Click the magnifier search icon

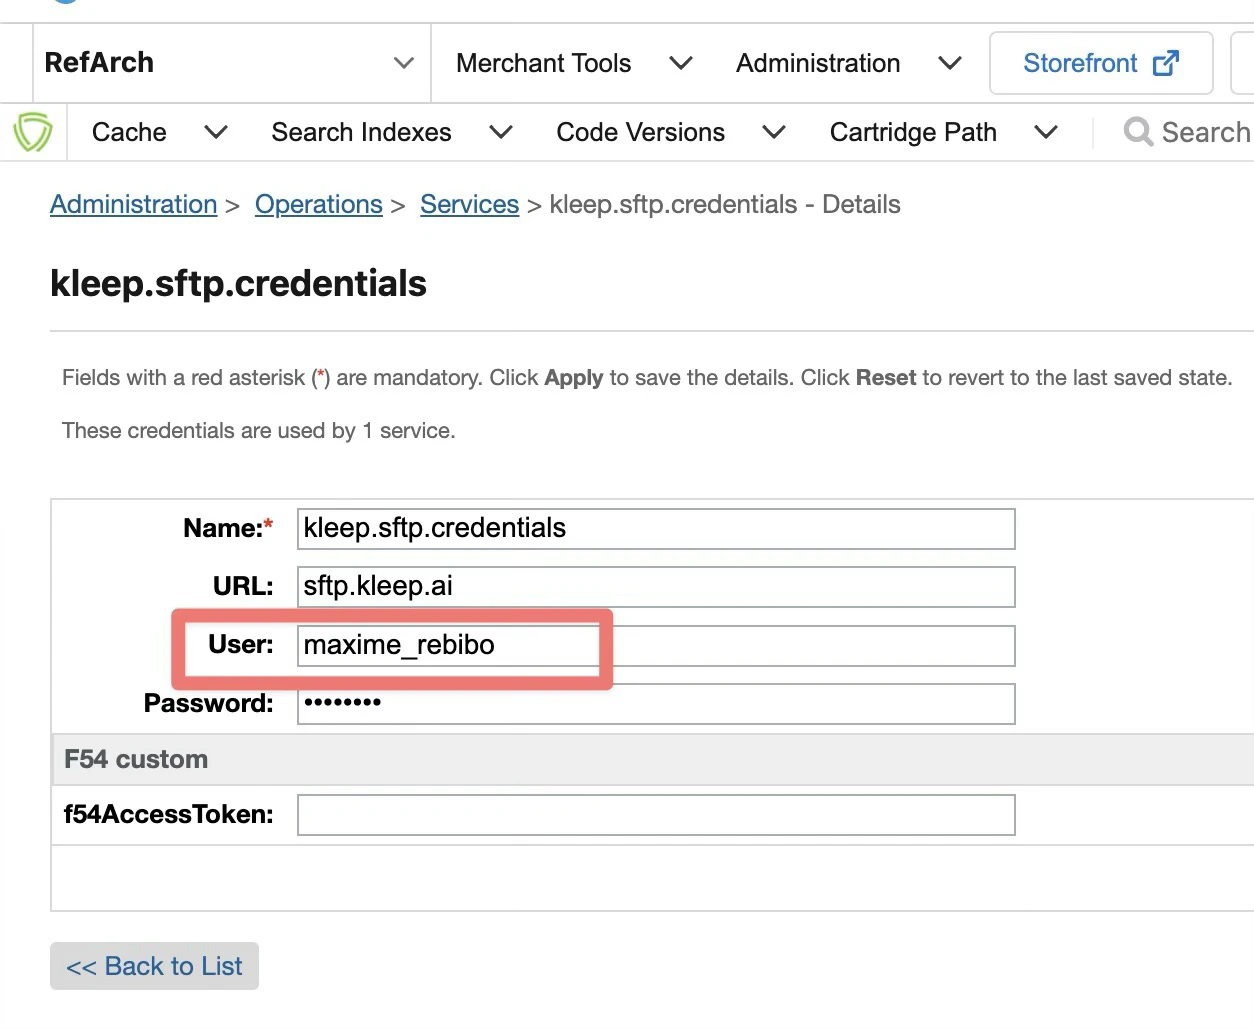pos(1138,132)
